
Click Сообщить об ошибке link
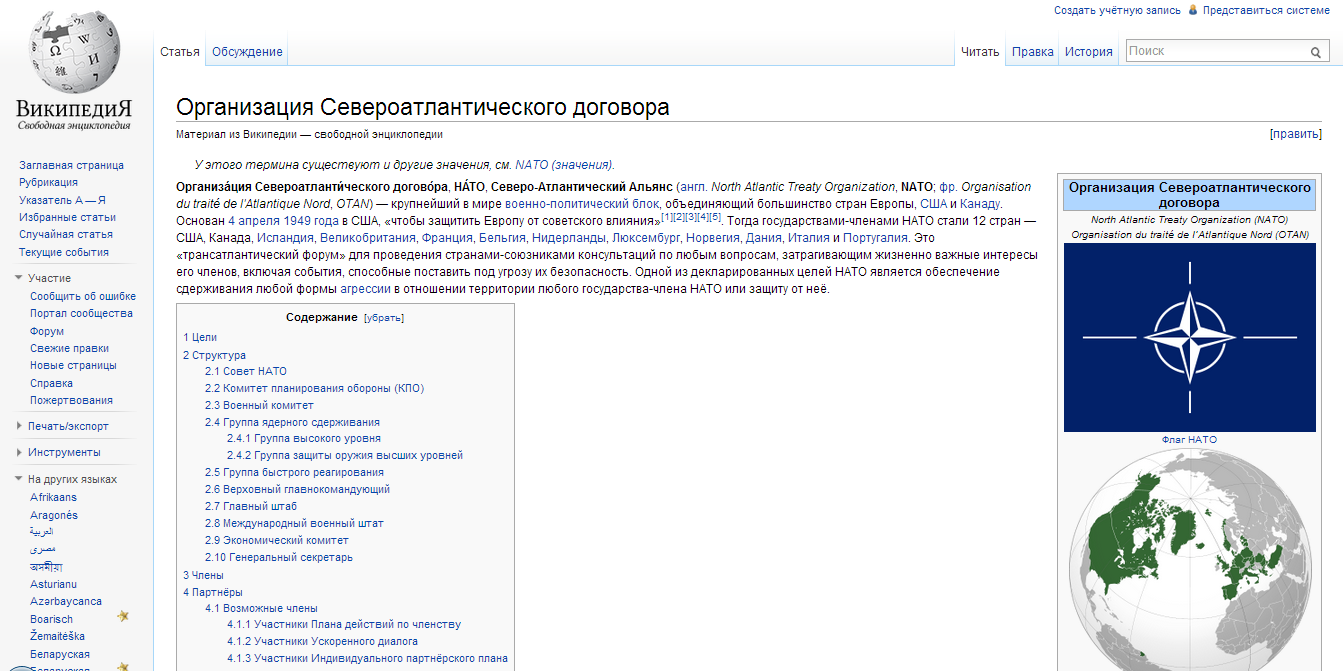[83, 296]
